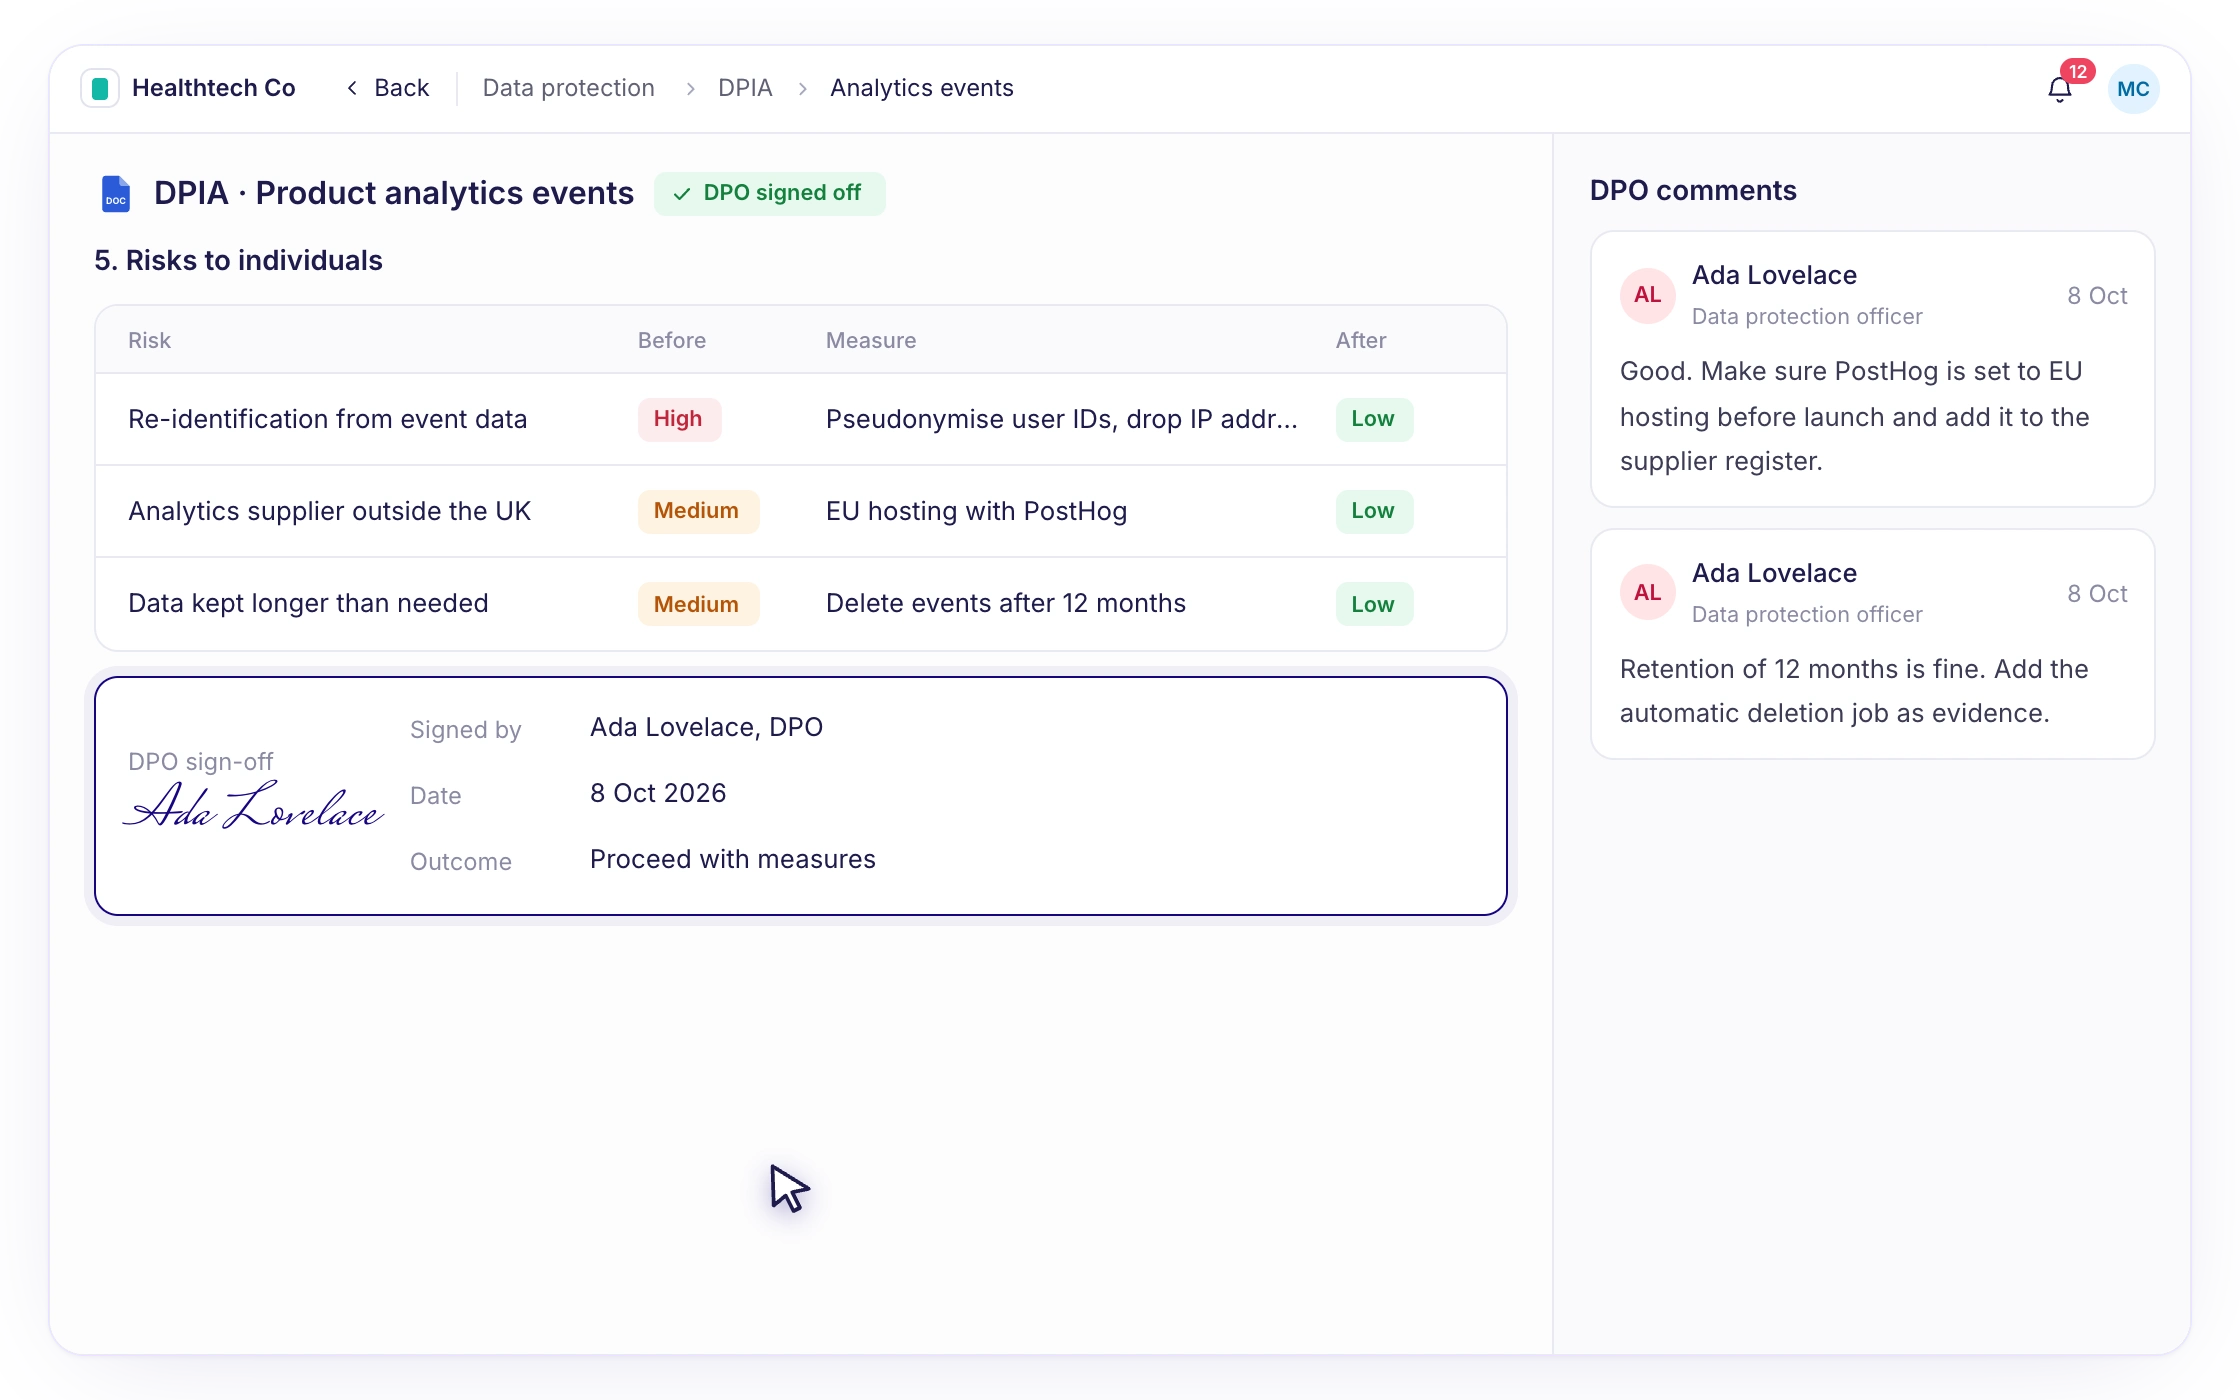2240x1400 pixels.
Task: Click the High risk badge
Action: 679,419
